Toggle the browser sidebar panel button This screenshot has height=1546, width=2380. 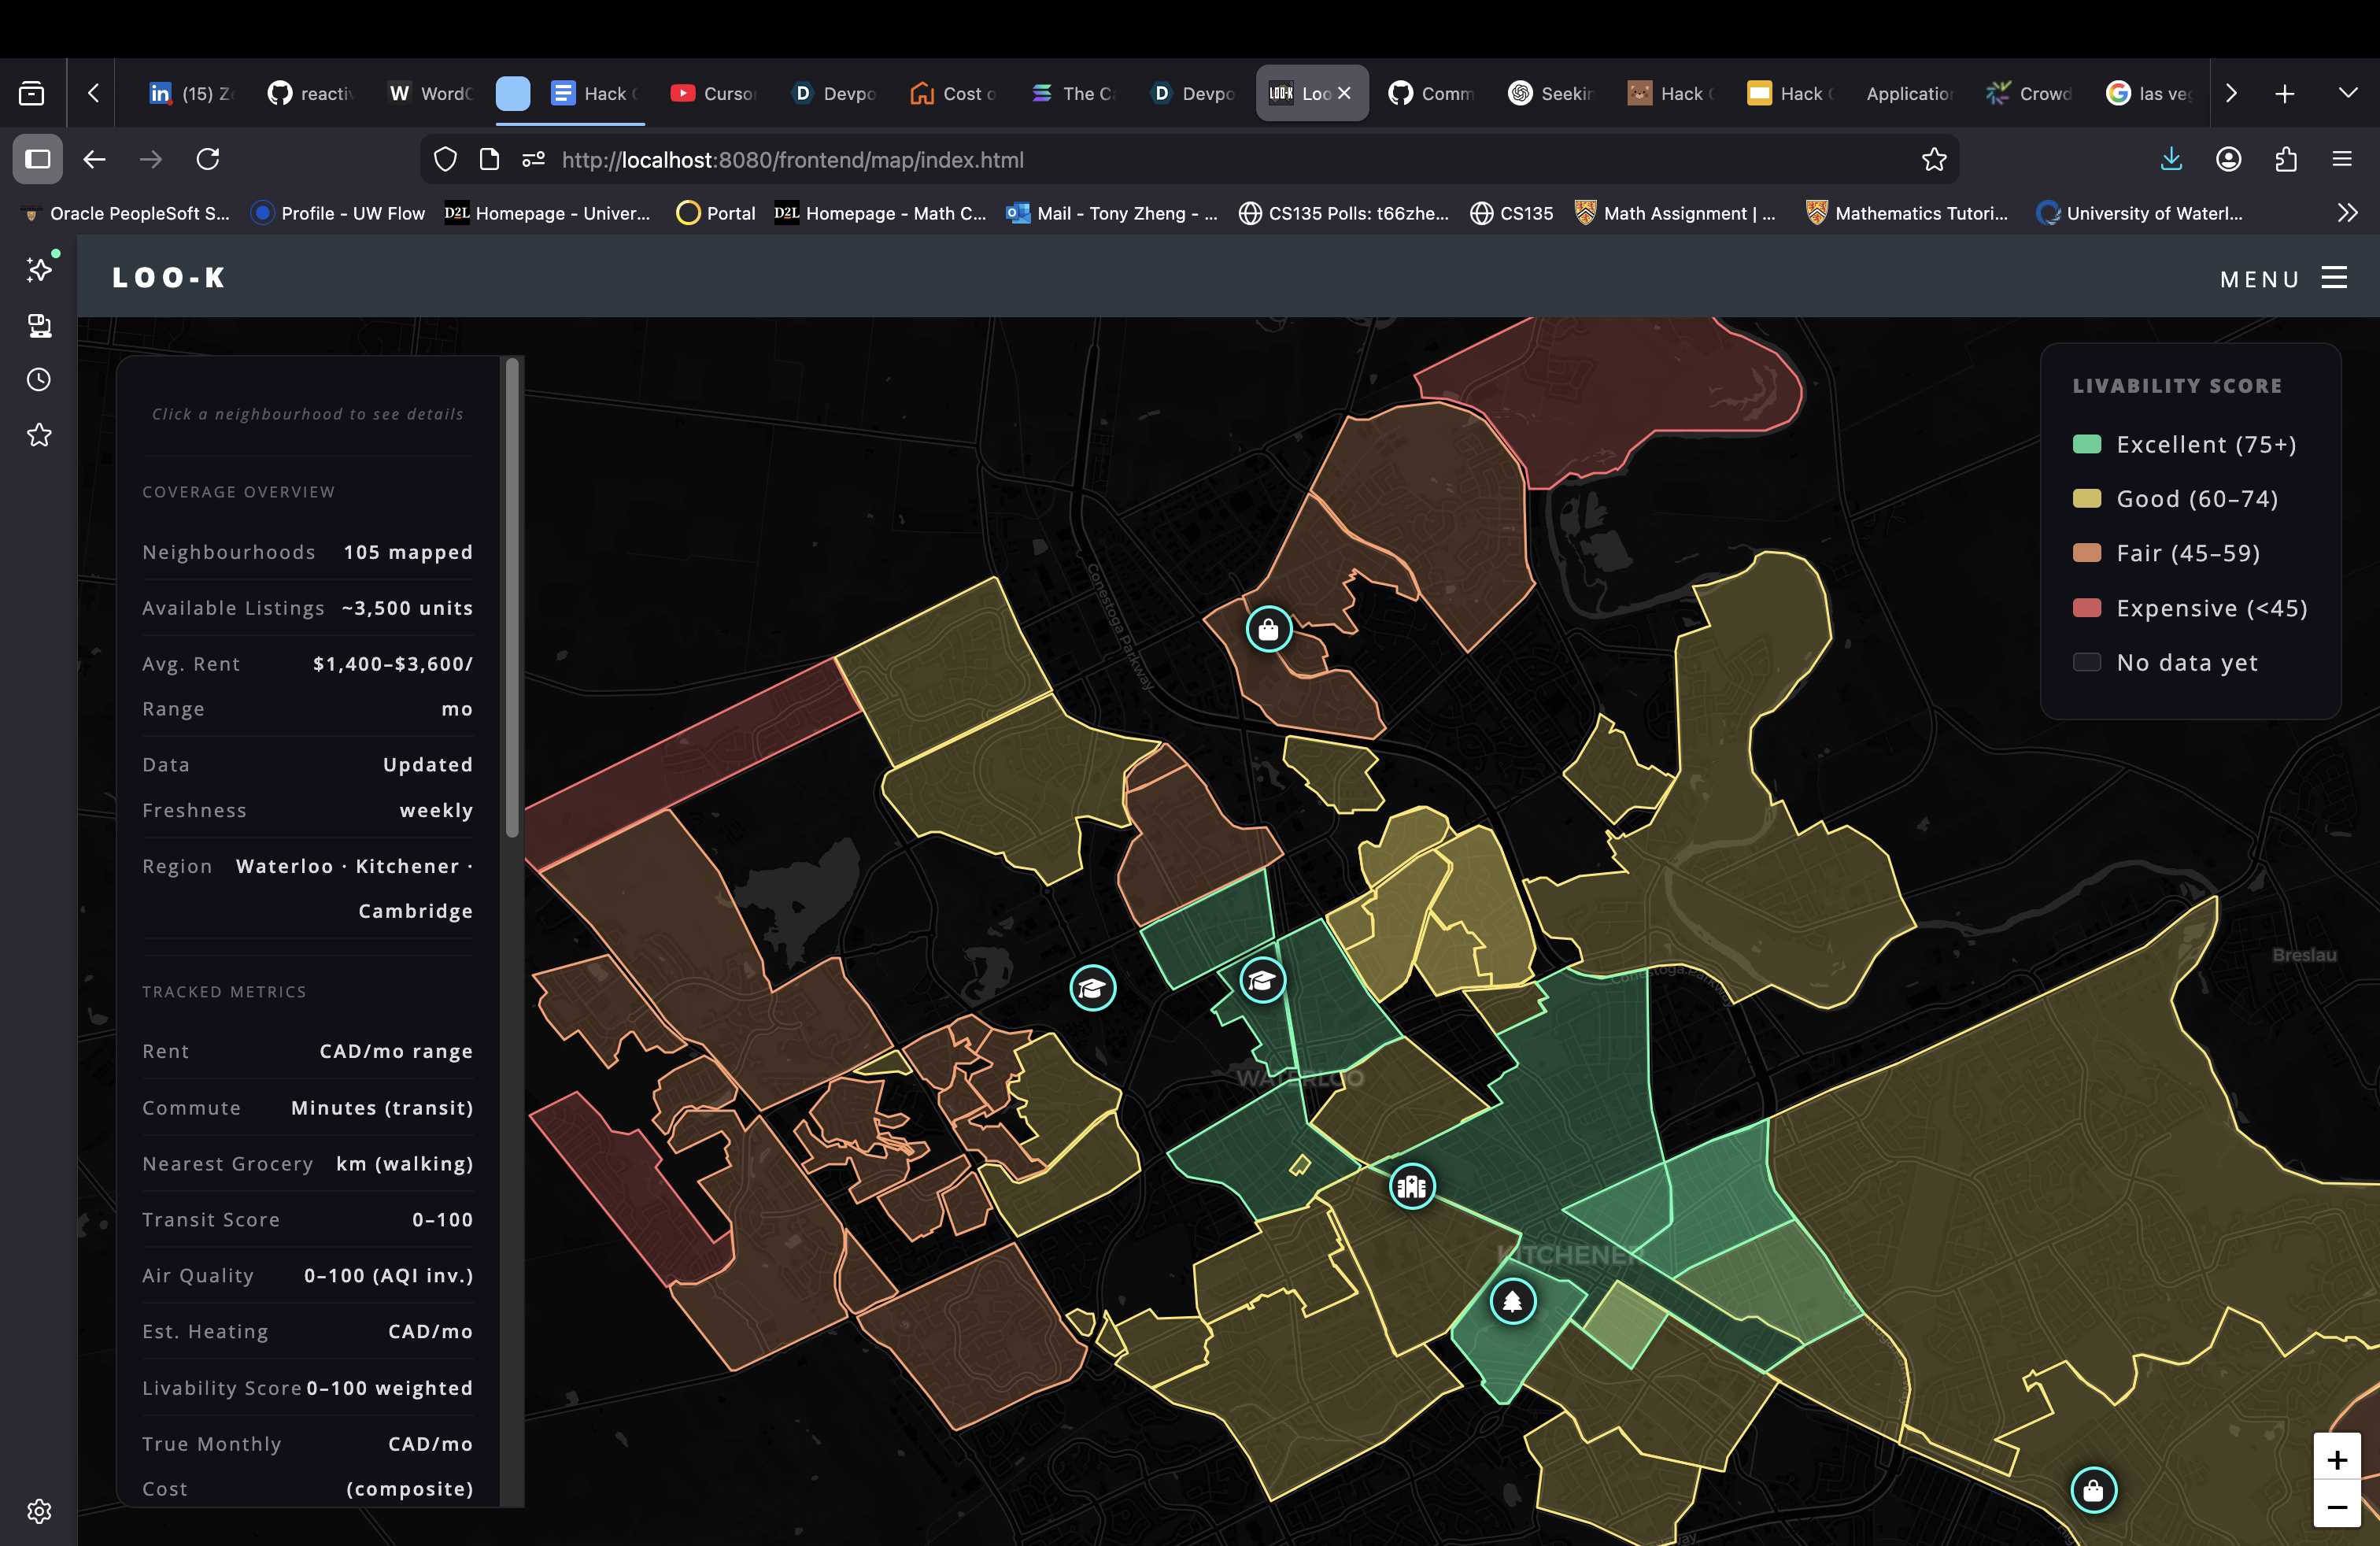point(38,160)
